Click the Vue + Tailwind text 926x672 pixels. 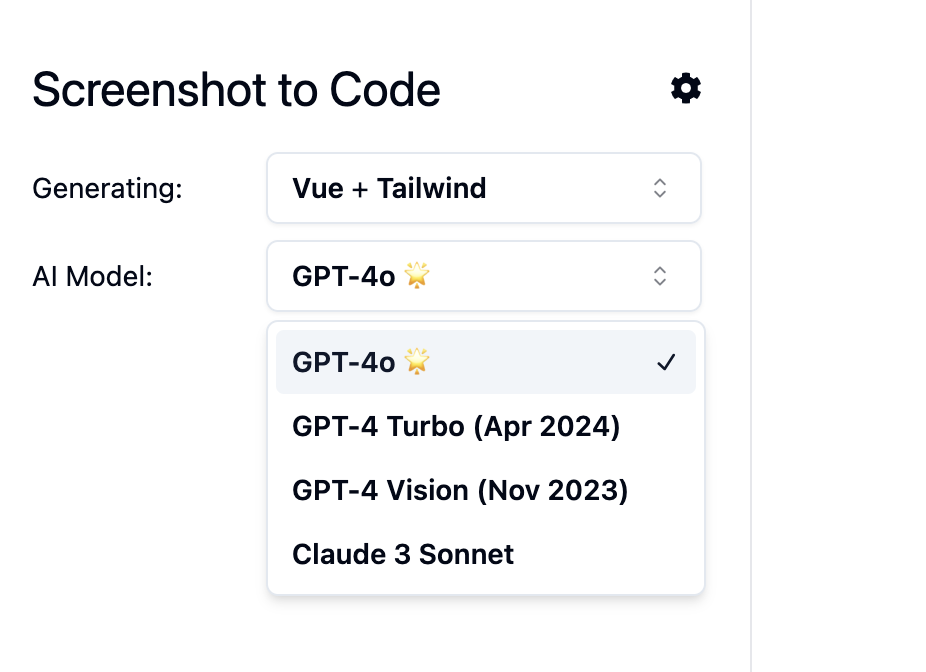coord(389,188)
